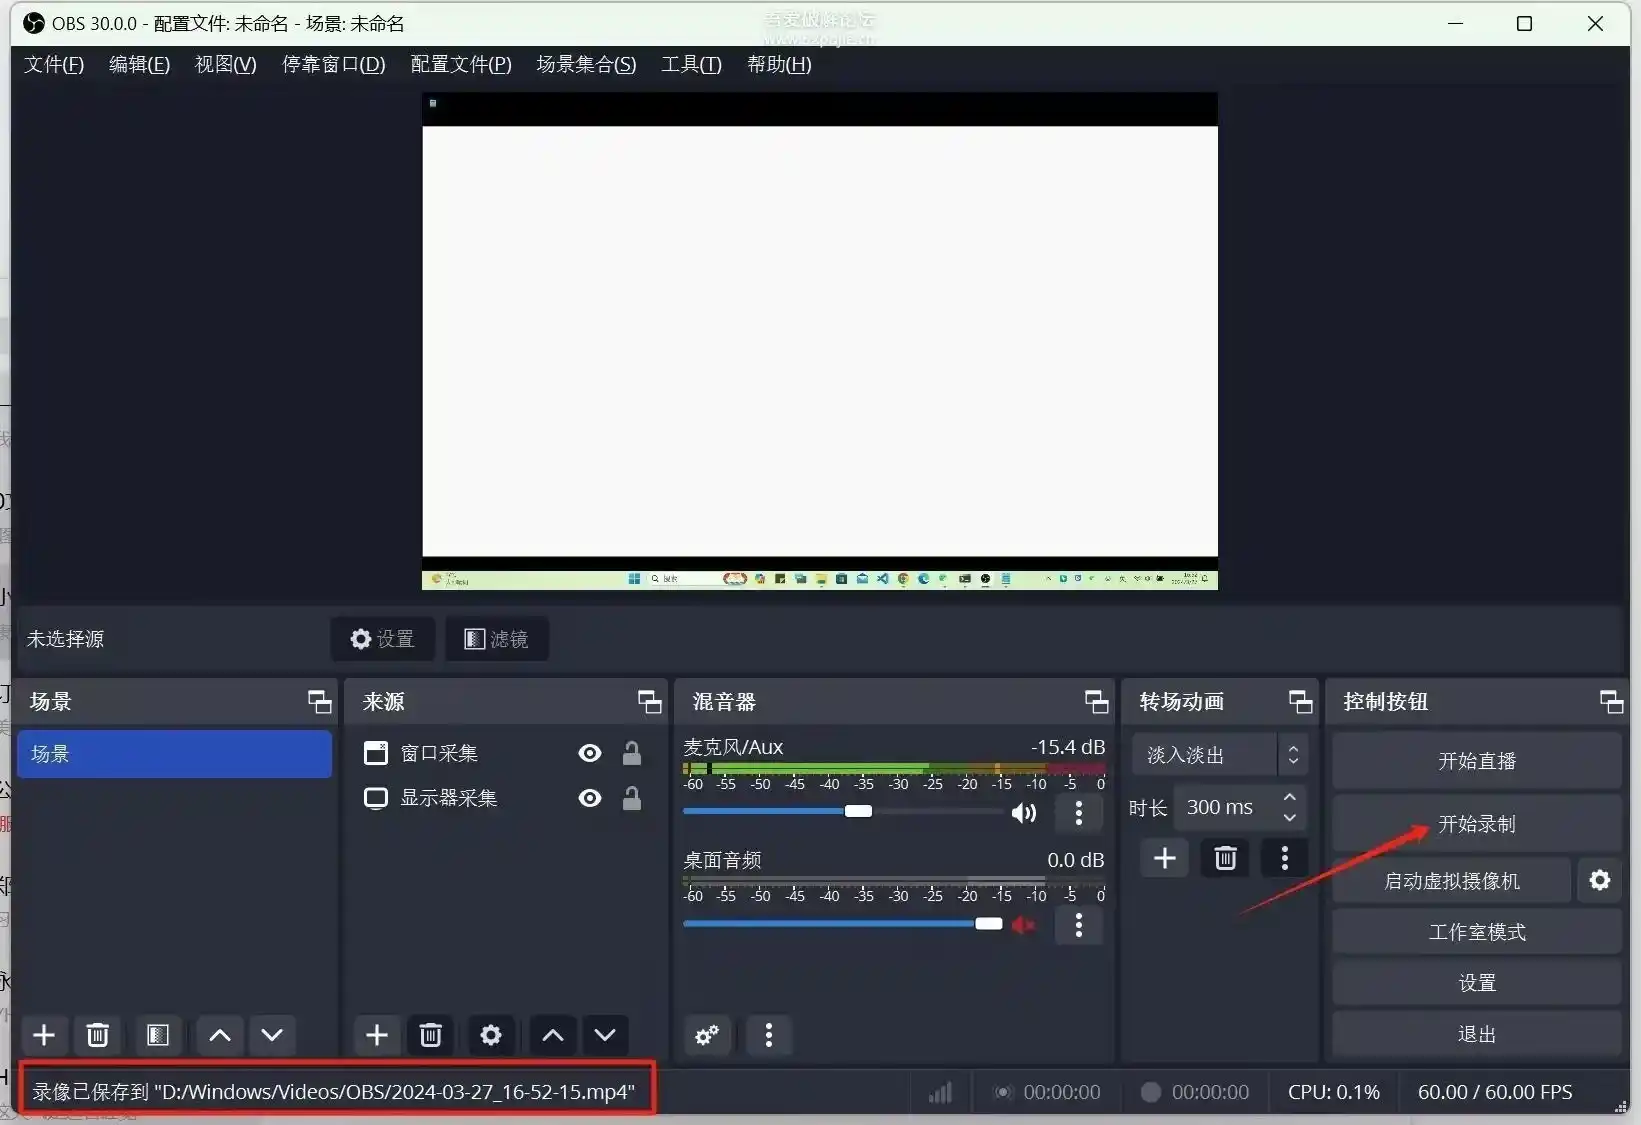Open scene filters via the filter icon
Viewport: 1641px width, 1125px height.
pyautogui.click(x=157, y=1035)
